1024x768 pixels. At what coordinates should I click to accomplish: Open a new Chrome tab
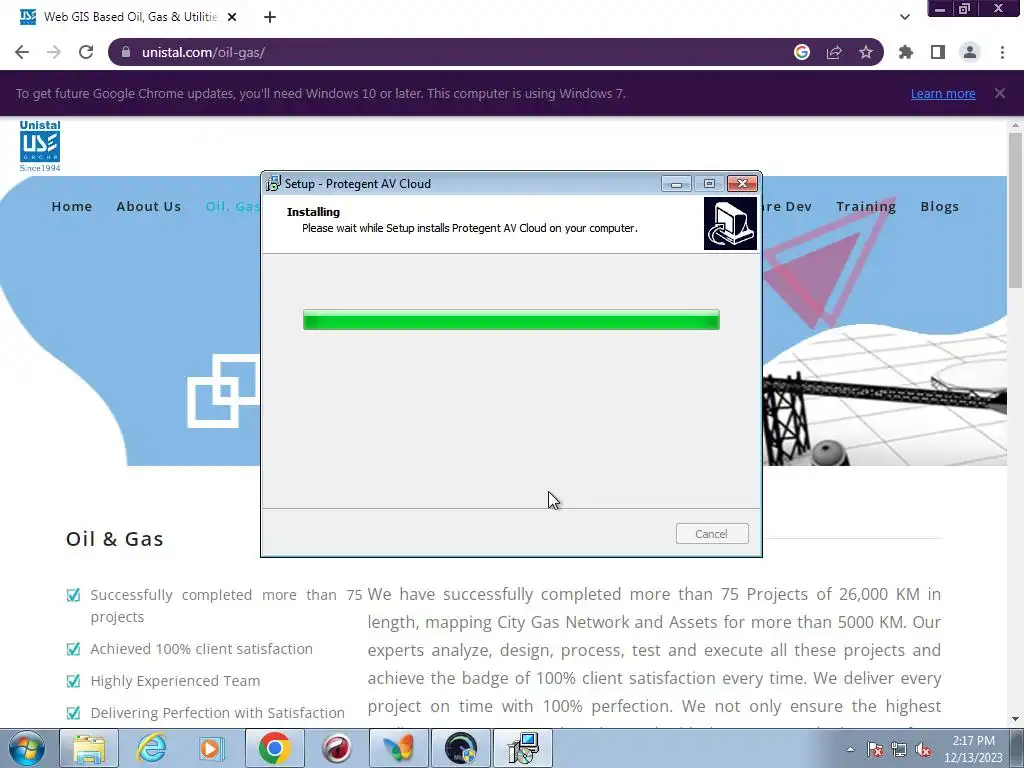(x=270, y=17)
